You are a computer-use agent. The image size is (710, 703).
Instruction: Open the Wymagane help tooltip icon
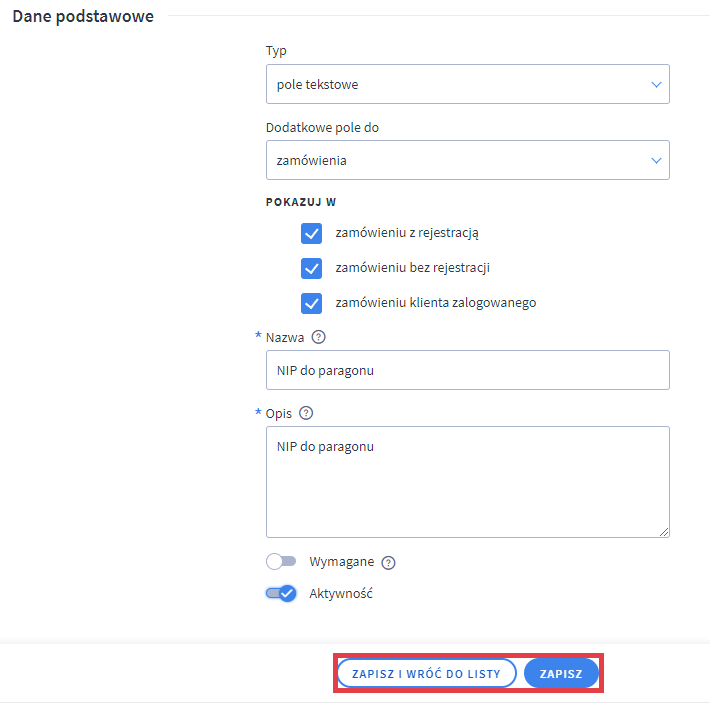click(389, 562)
